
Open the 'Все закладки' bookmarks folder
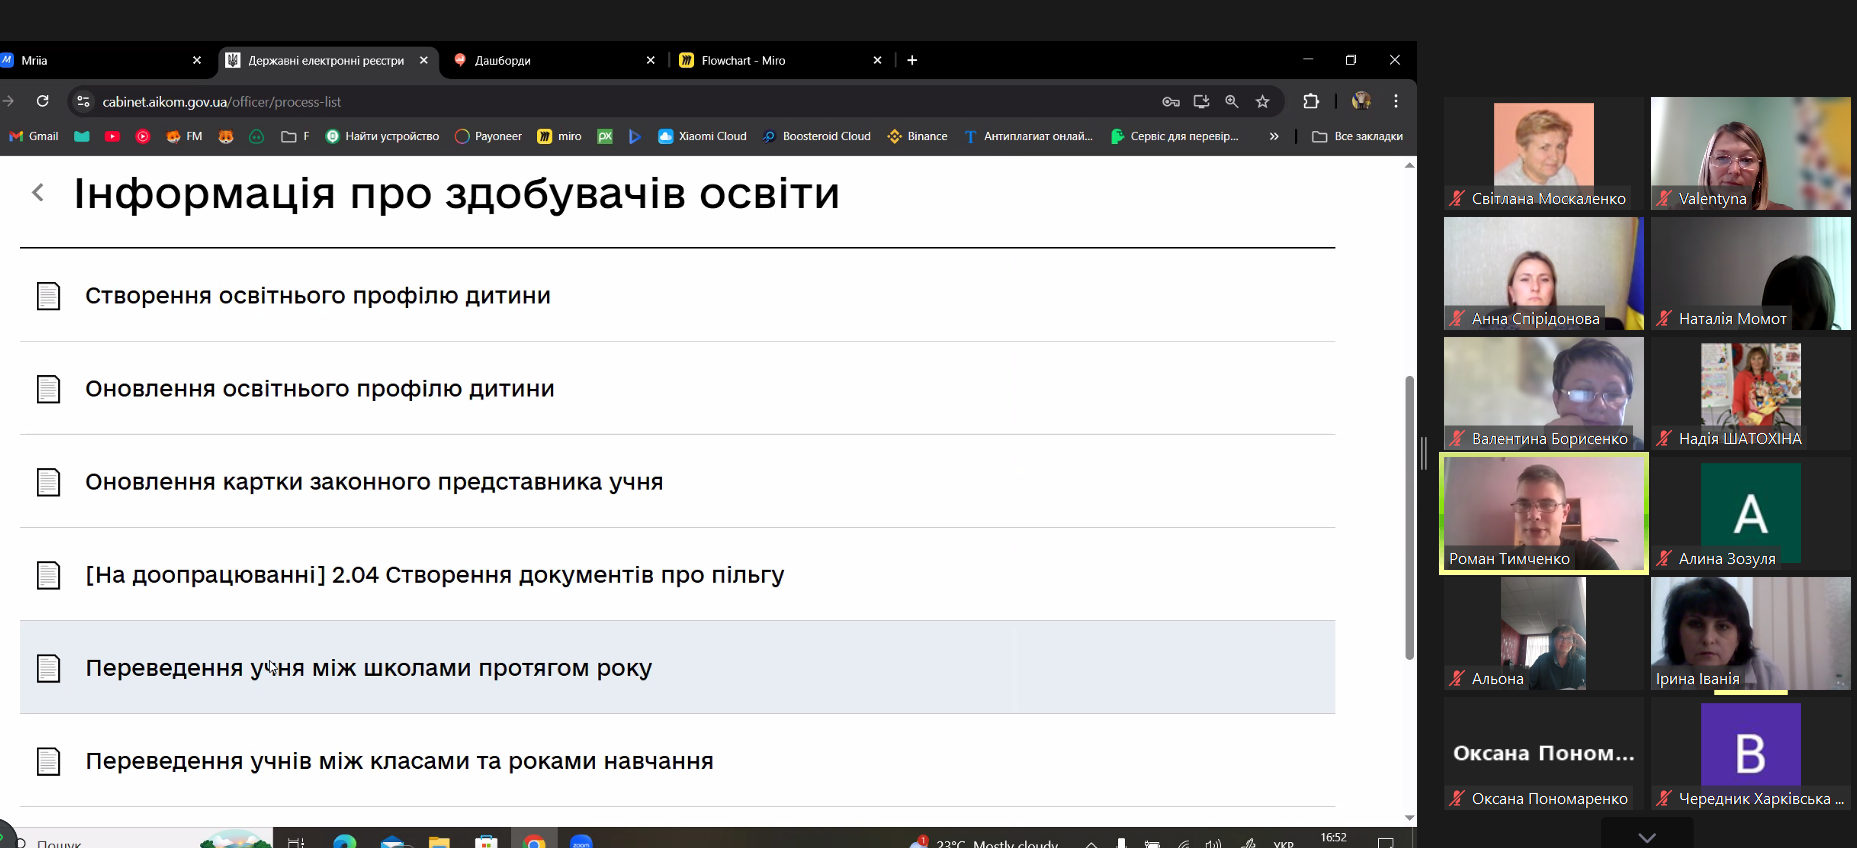point(1357,136)
